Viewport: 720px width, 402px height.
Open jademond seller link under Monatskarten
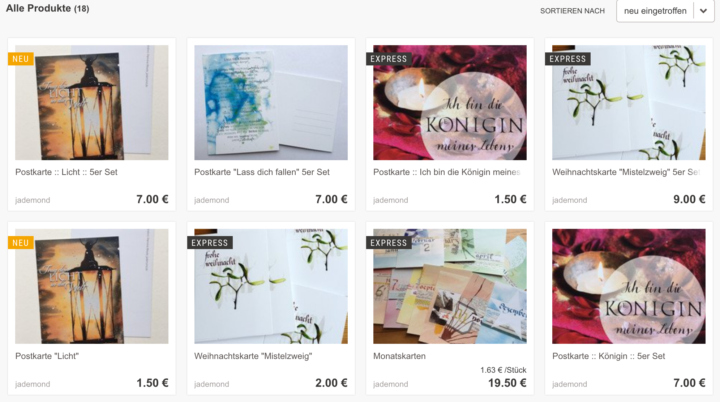pyautogui.click(x=390, y=384)
